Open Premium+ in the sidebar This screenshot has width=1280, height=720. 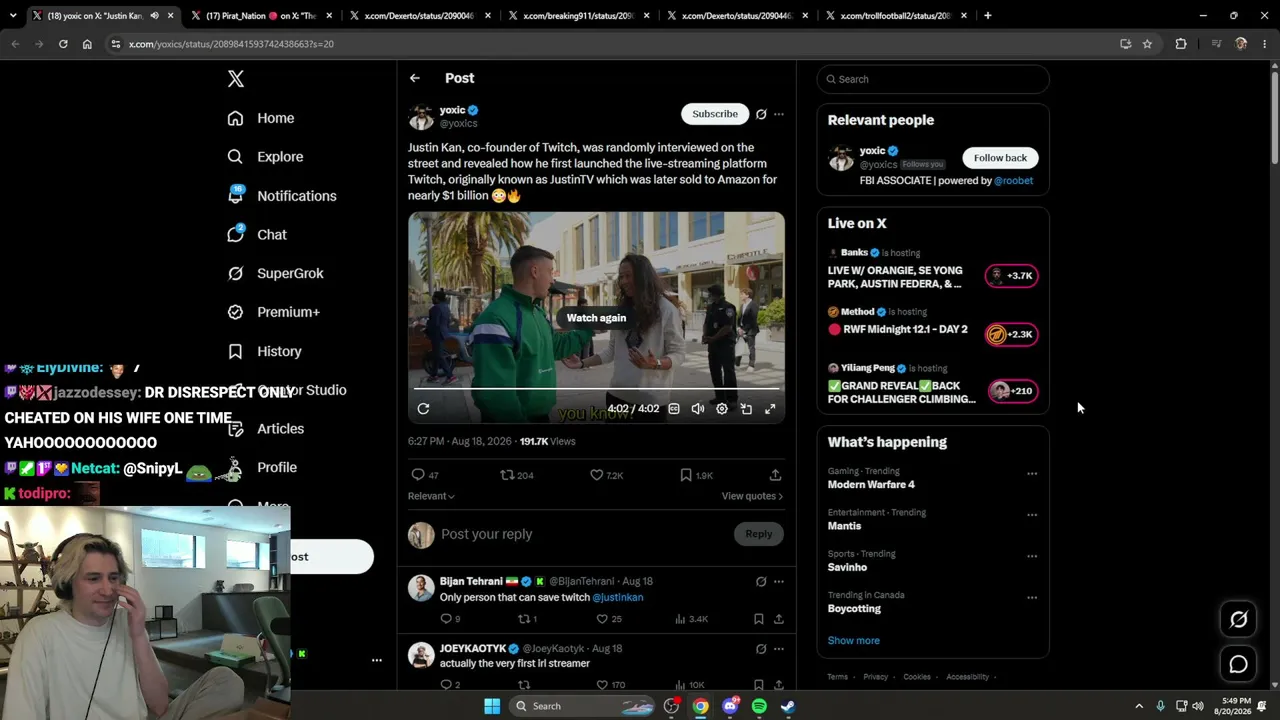point(274,312)
